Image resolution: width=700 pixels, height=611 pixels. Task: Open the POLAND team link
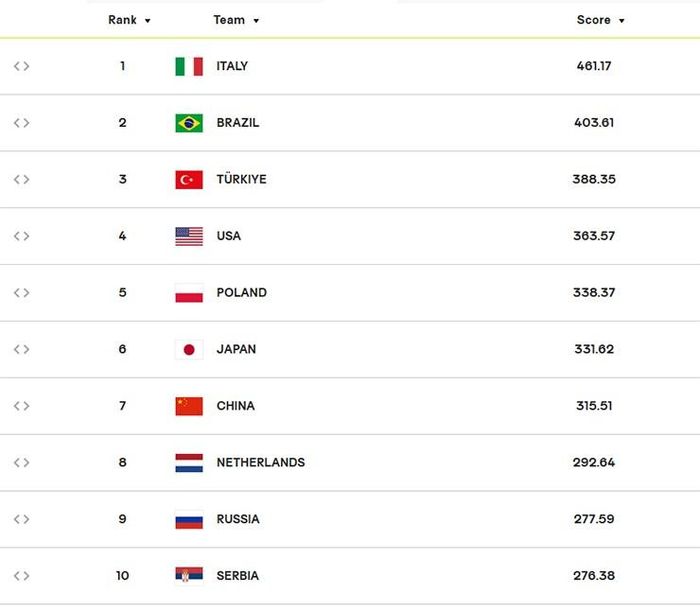point(242,293)
